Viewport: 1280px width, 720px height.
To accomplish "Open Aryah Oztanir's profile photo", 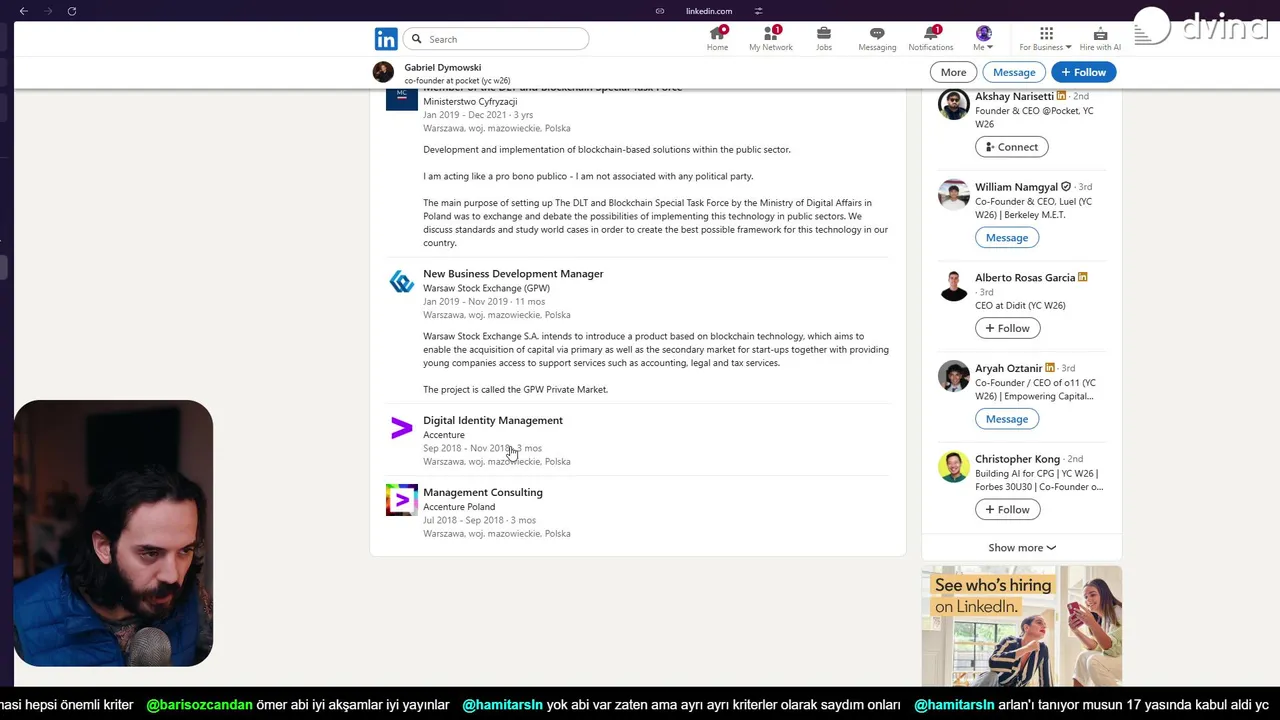I will (954, 376).
